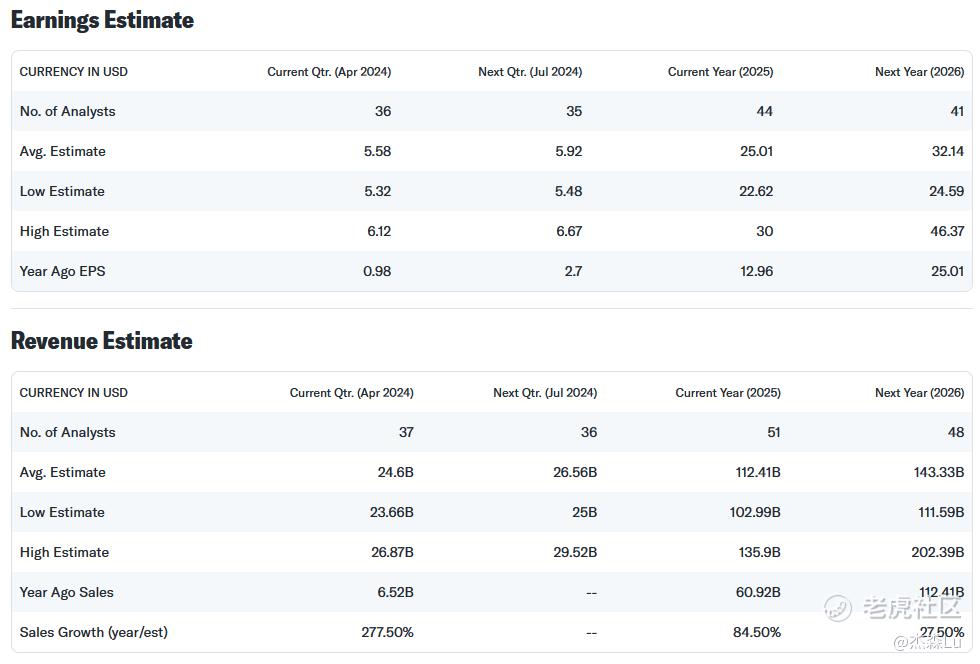Click the CURRENCY IN USD label in earnings table
980x664 pixels.
(x=74, y=72)
